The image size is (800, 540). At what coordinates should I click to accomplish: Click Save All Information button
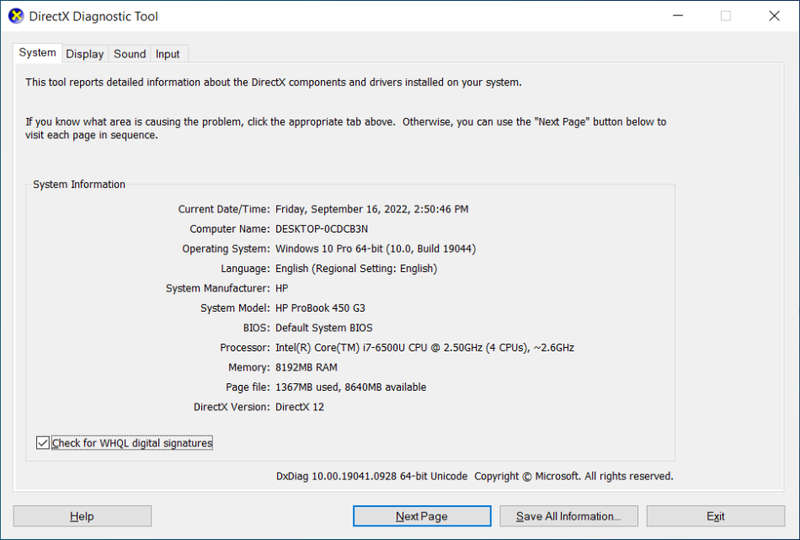[x=569, y=517]
